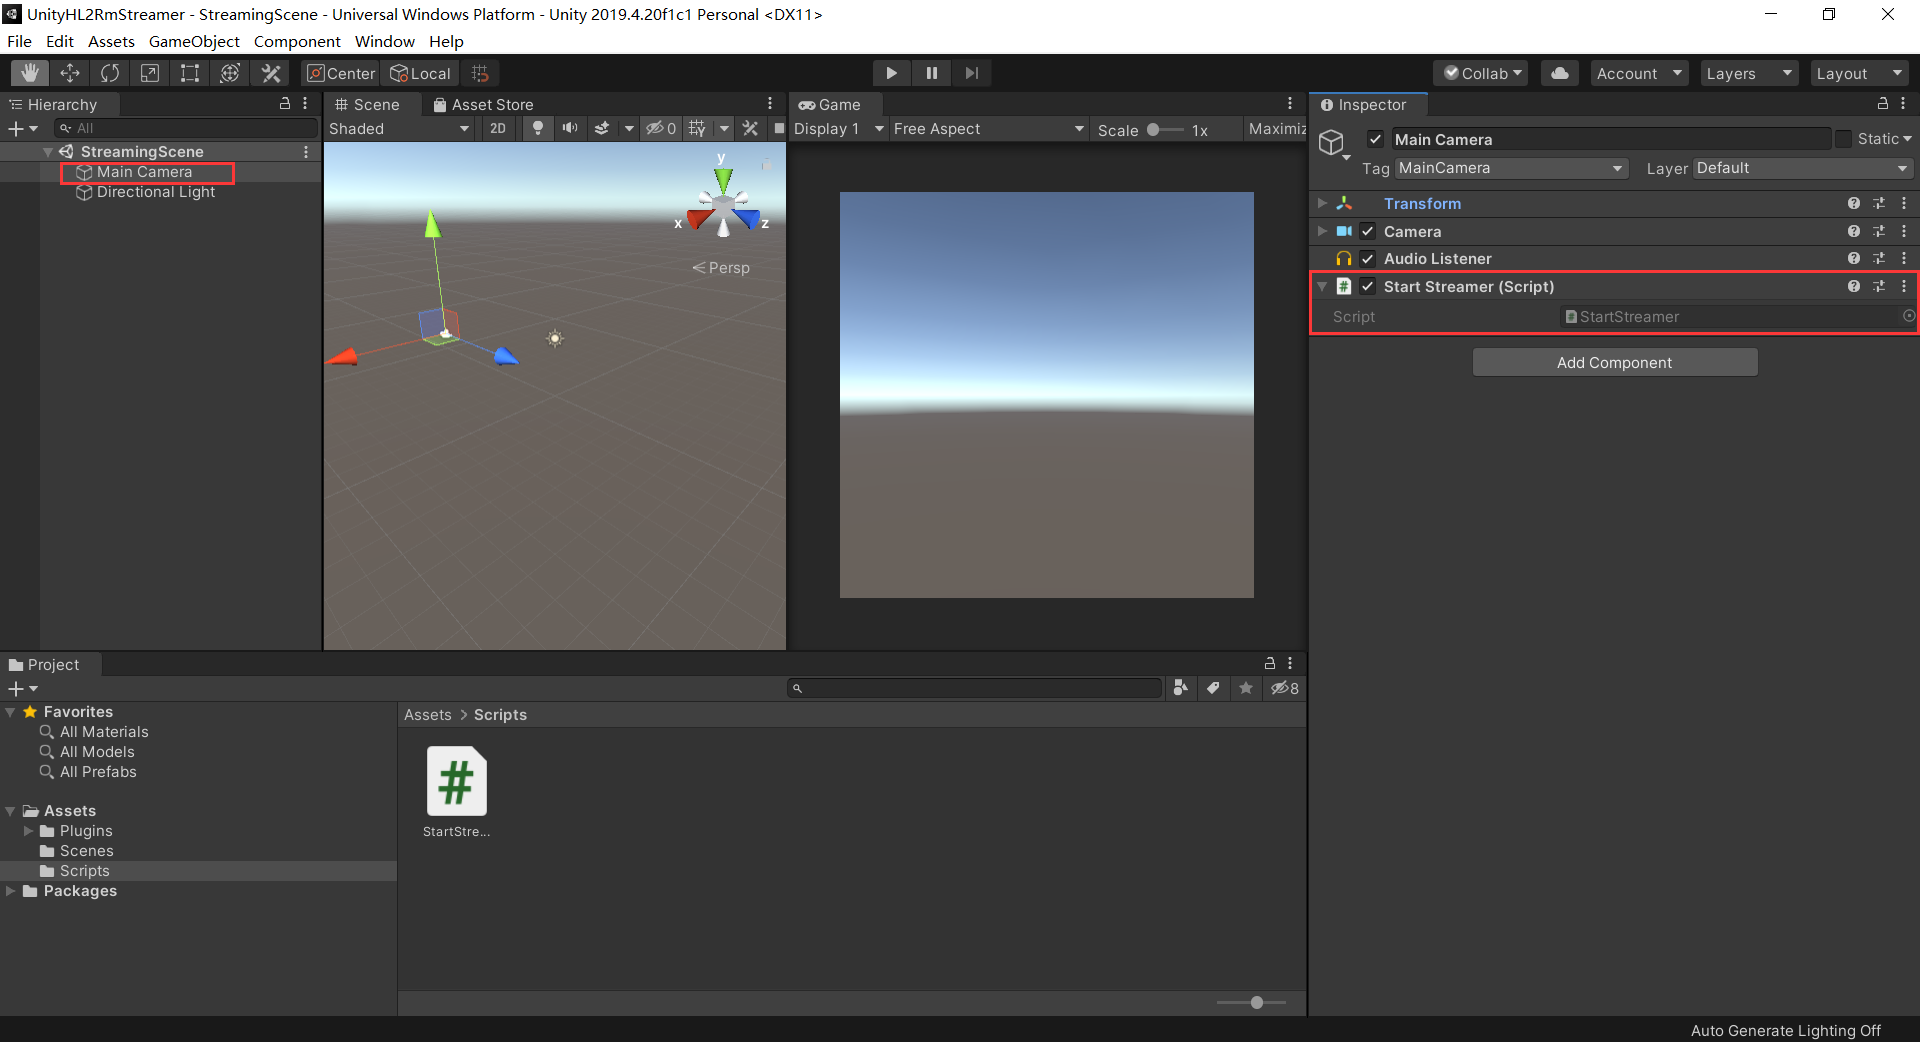Screen dimensions: 1920x1042
Task: Open the Shaded draw mode dropdown
Action: (x=398, y=128)
